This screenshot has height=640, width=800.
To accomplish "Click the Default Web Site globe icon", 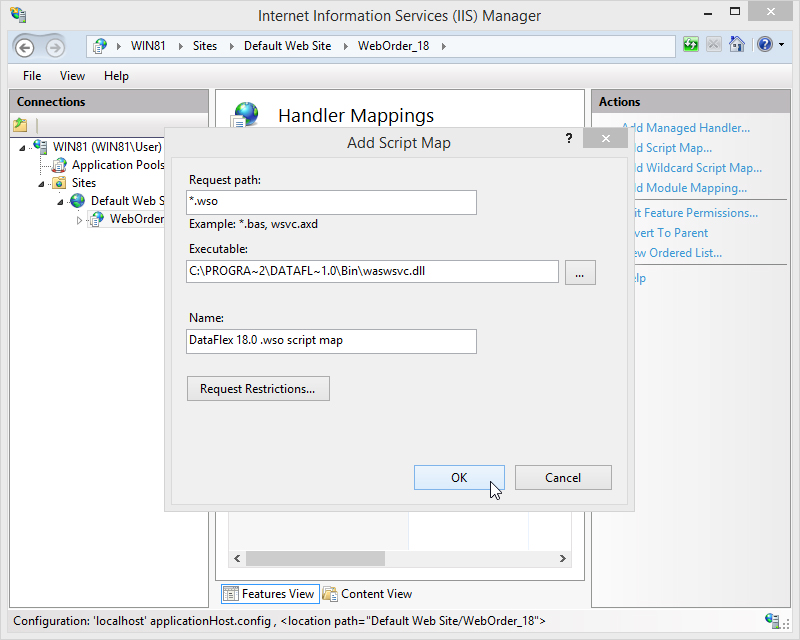I will tap(78, 201).
